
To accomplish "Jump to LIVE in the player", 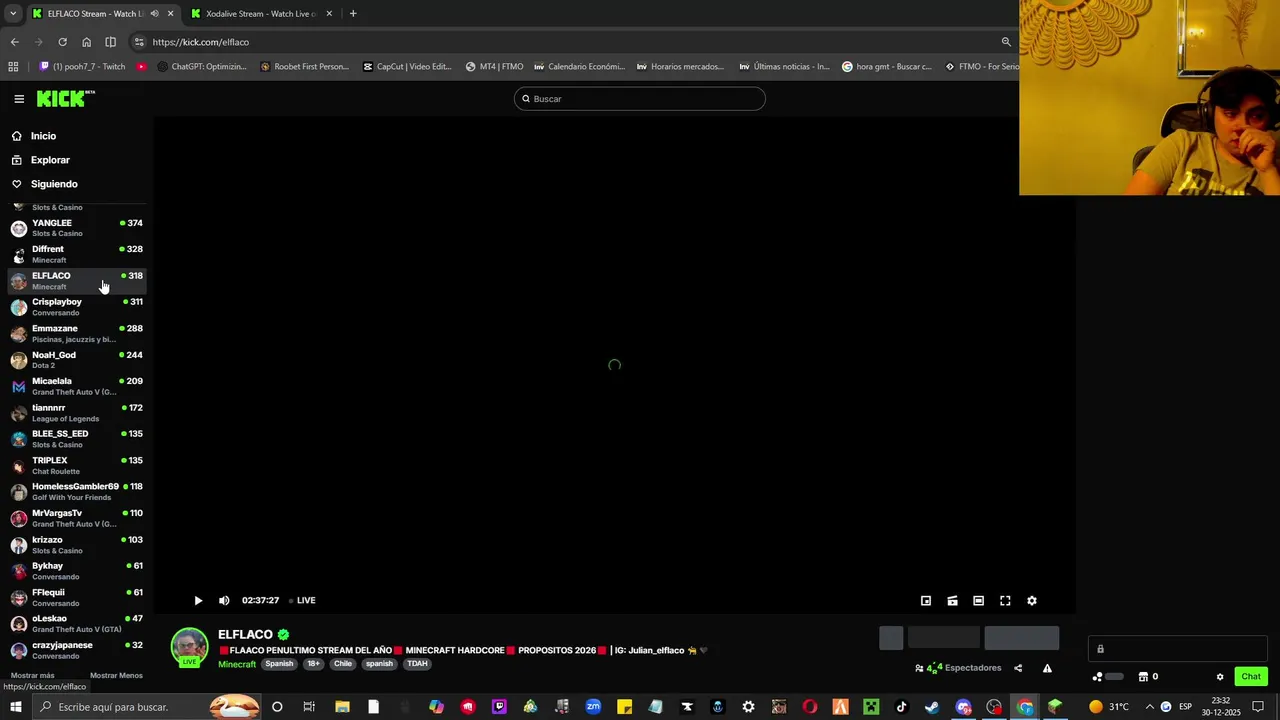I will (302, 601).
